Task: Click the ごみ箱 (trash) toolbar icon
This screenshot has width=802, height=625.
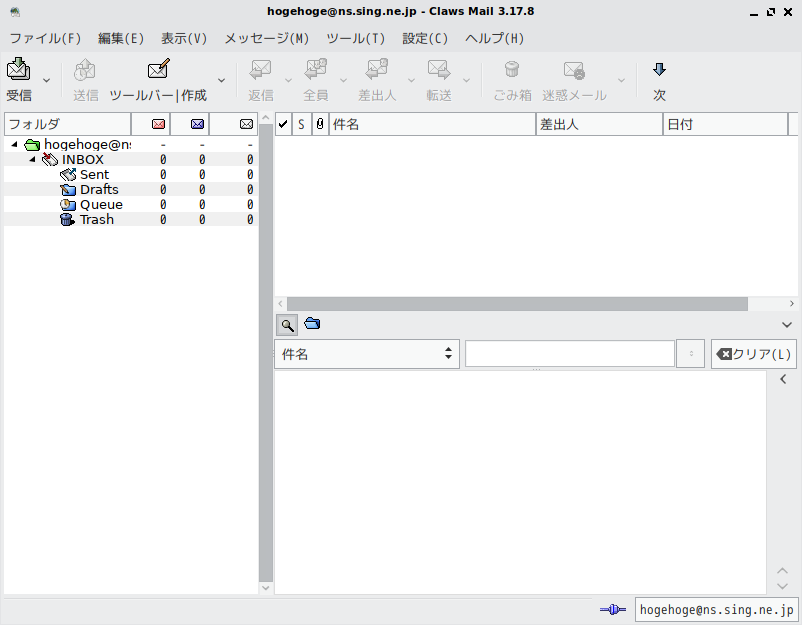Action: click(512, 70)
